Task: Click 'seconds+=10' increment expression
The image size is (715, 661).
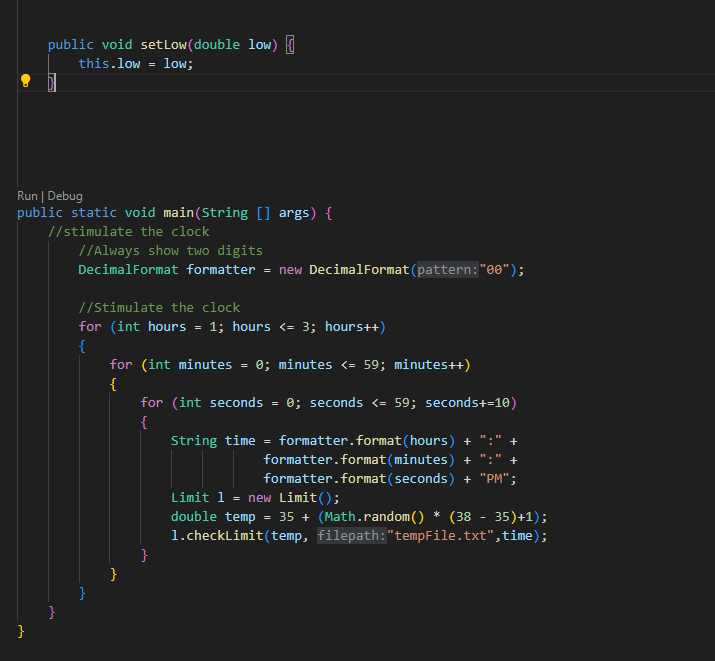Action: (467, 403)
